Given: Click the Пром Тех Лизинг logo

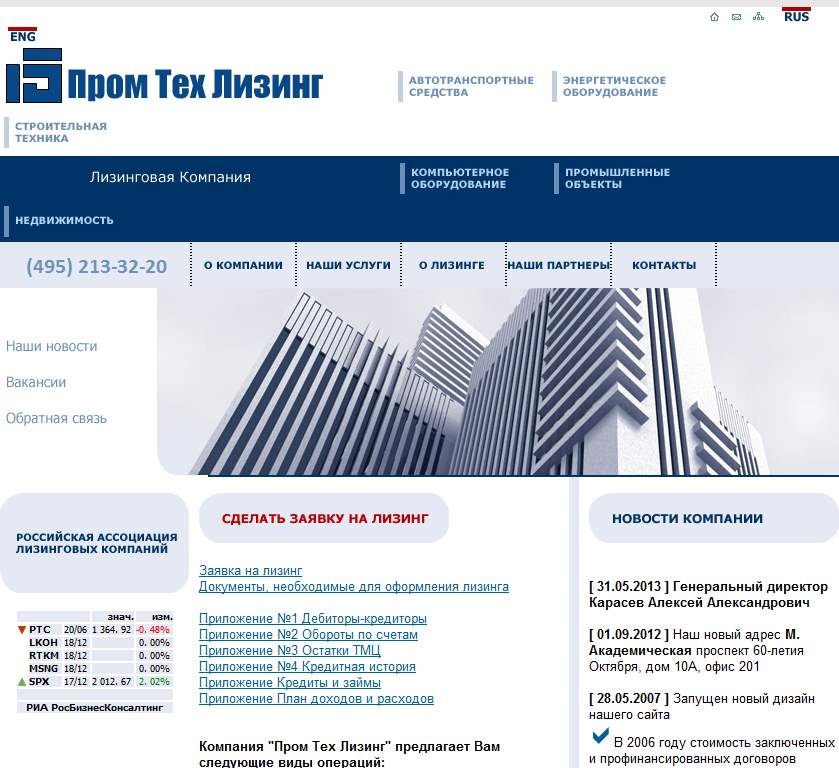Looking at the screenshot, I should point(165,76).
